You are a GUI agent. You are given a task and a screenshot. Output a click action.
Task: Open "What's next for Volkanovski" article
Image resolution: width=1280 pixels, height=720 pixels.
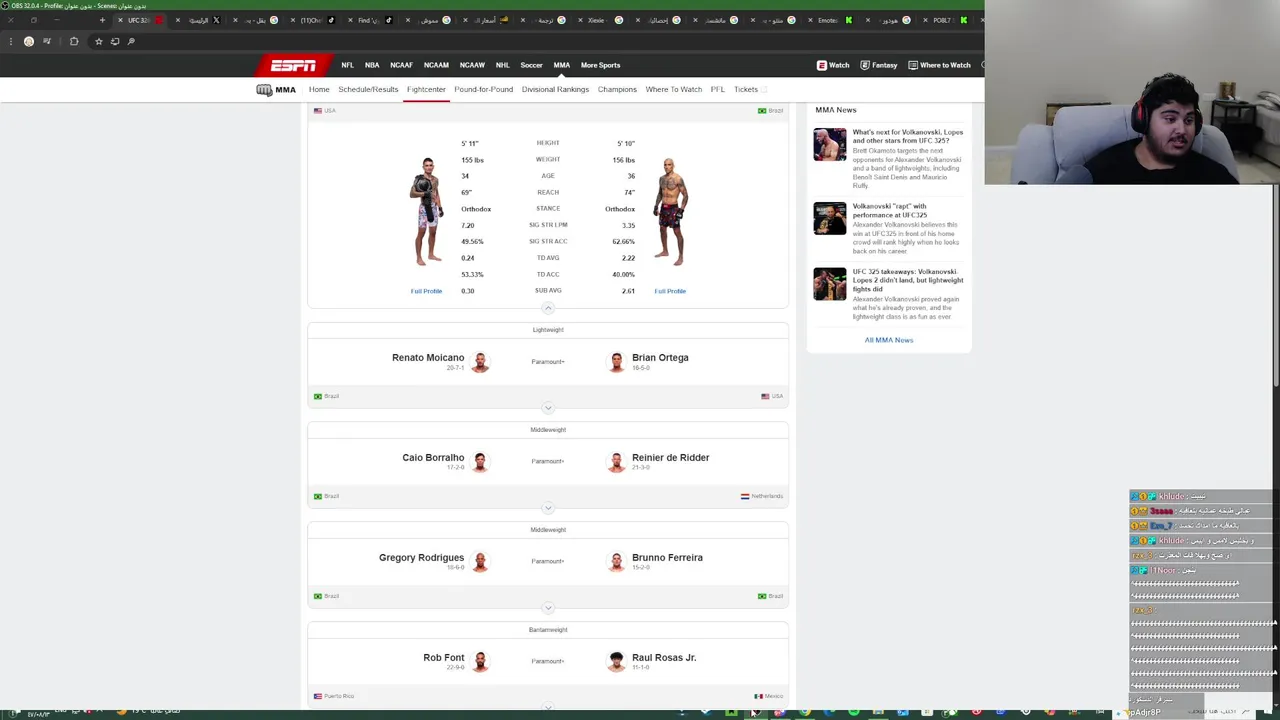pyautogui.click(x=907, y=136)
